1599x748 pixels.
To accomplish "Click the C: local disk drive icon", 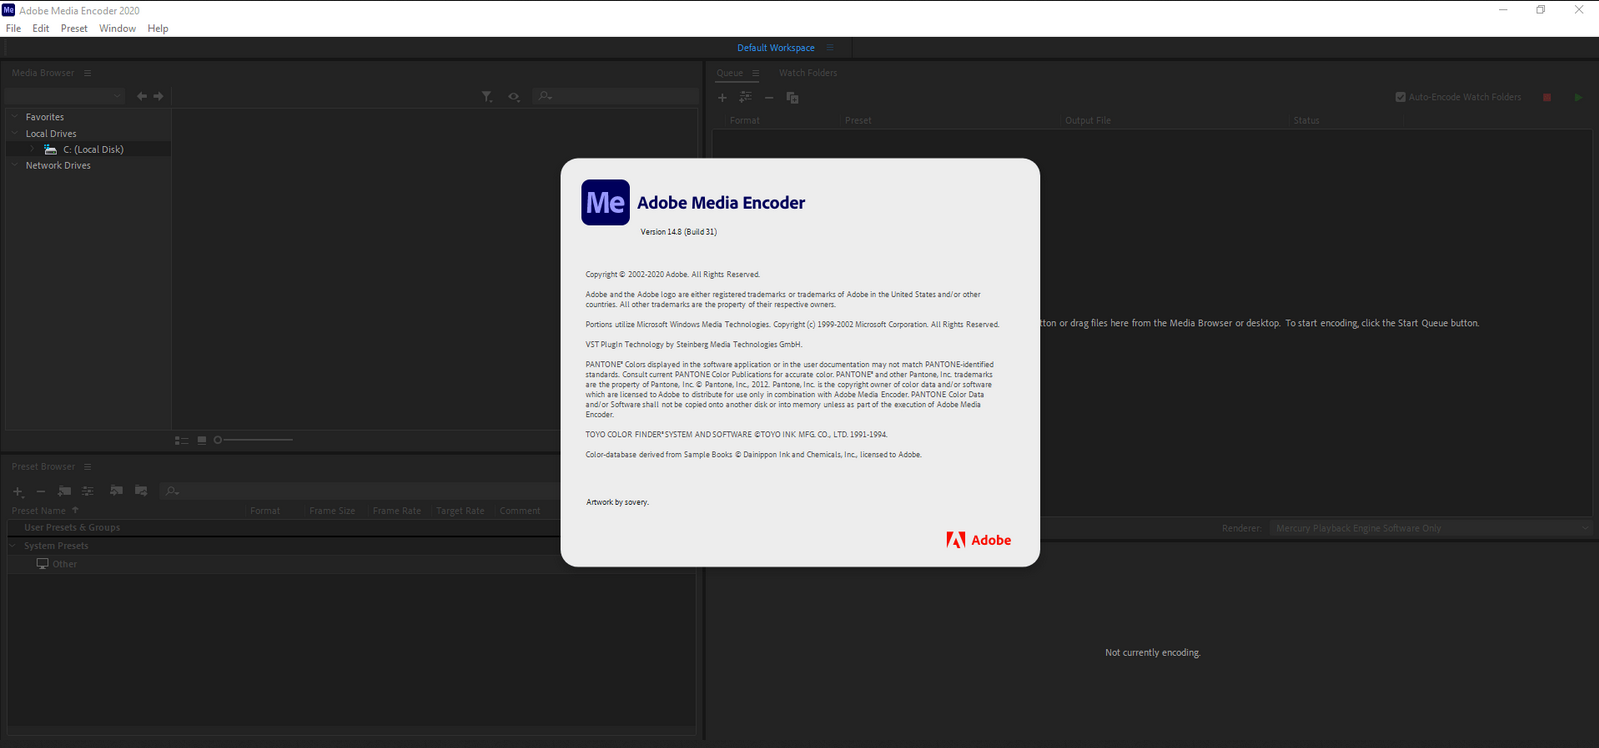I will click(x=50, y=149).
